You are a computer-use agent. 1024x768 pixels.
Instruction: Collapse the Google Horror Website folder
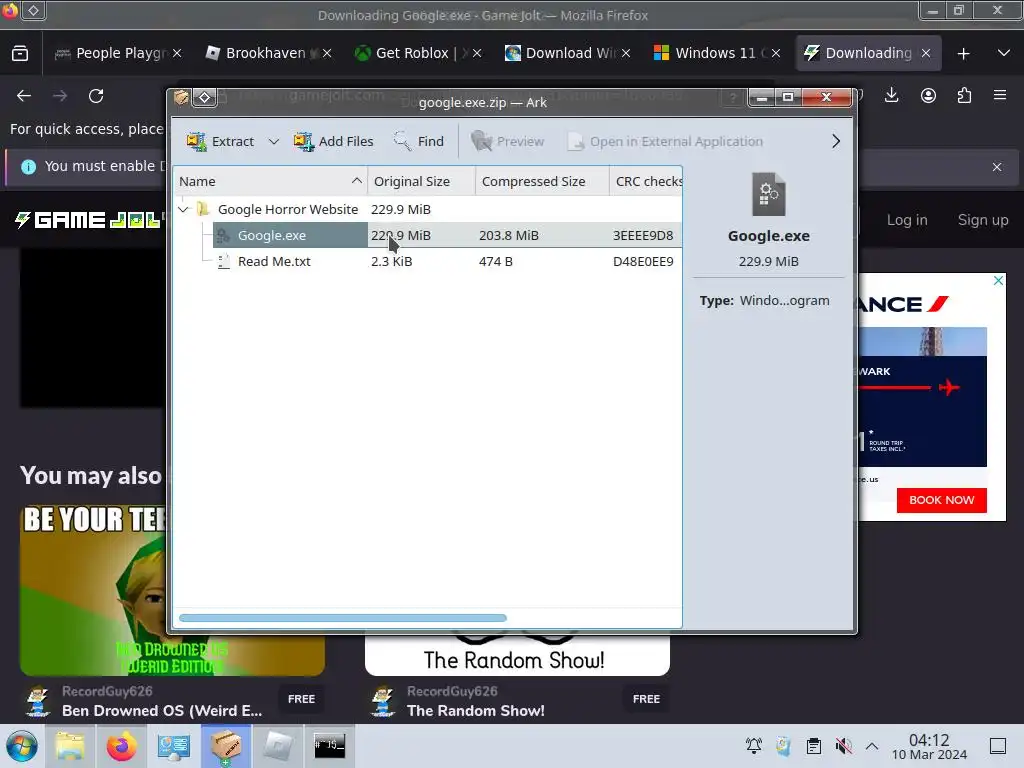click(x=184, y=209)
